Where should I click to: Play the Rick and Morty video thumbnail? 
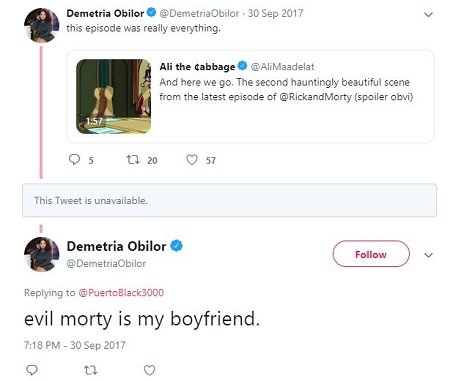click(x=113, y=97)
